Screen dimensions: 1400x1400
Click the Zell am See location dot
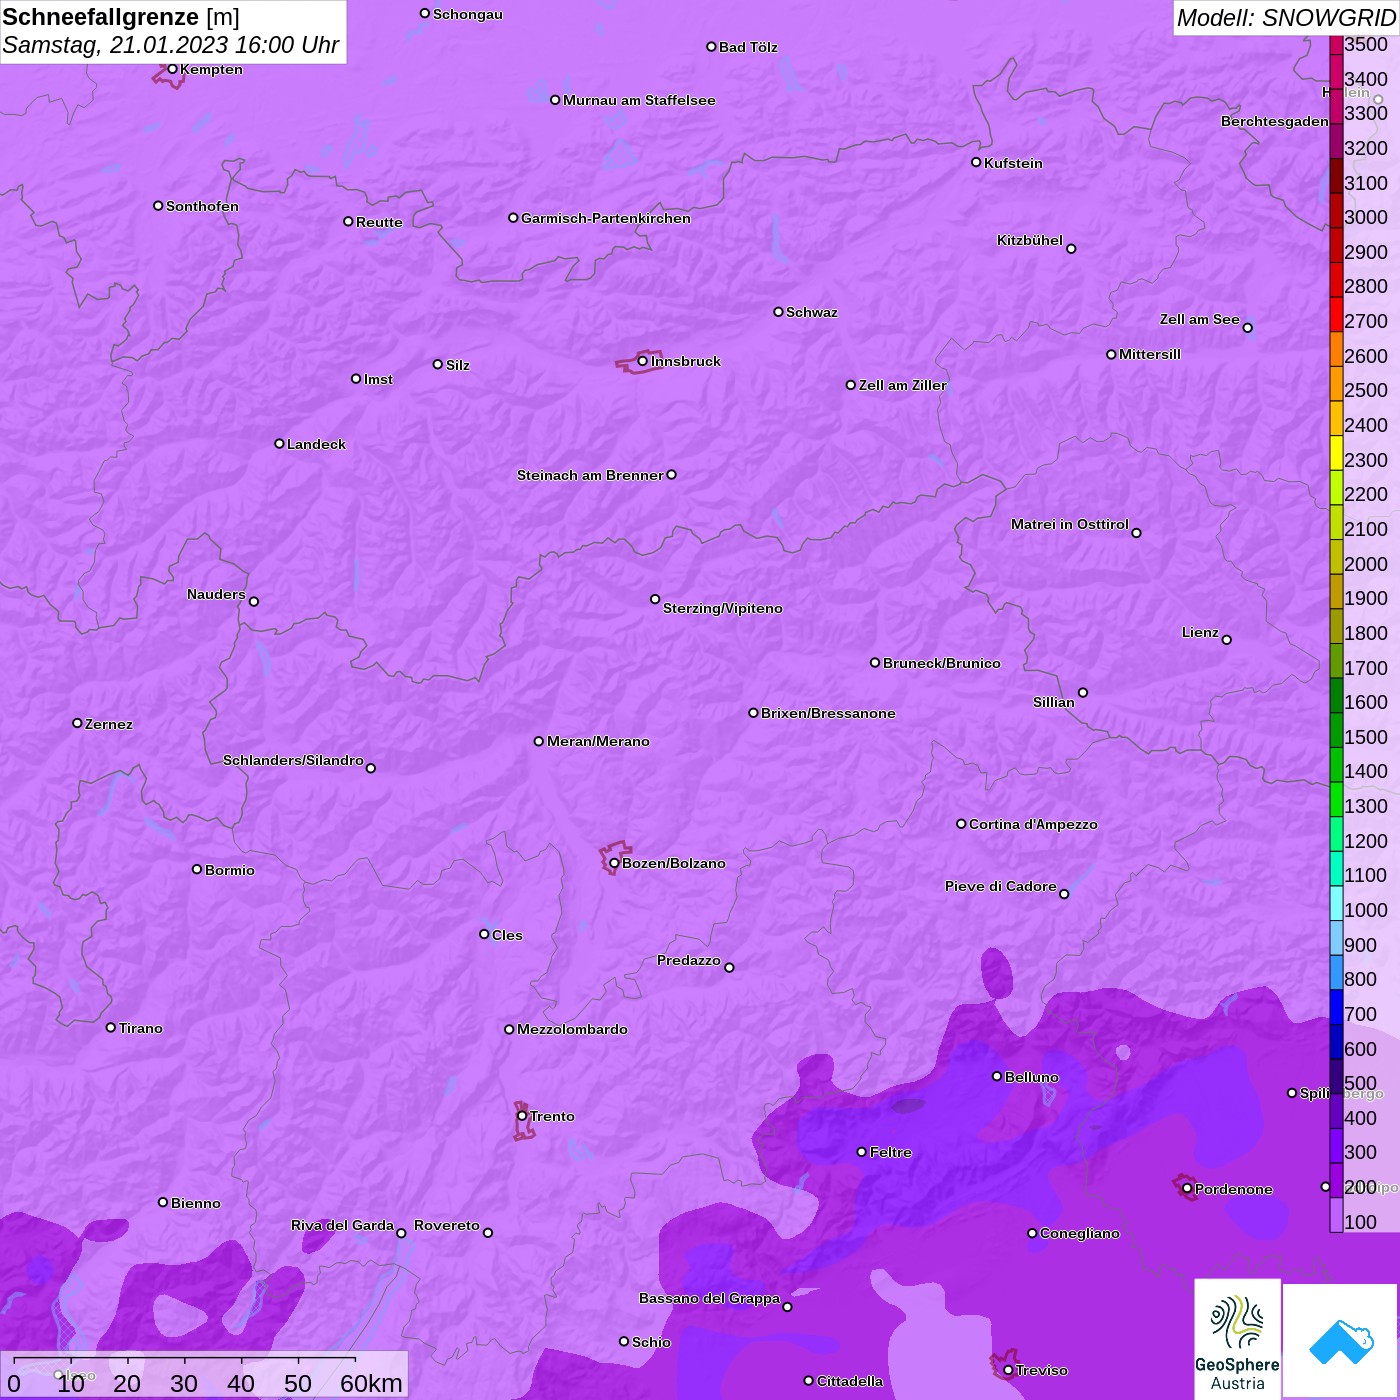pyautogui.click(x=1247, y=327)
